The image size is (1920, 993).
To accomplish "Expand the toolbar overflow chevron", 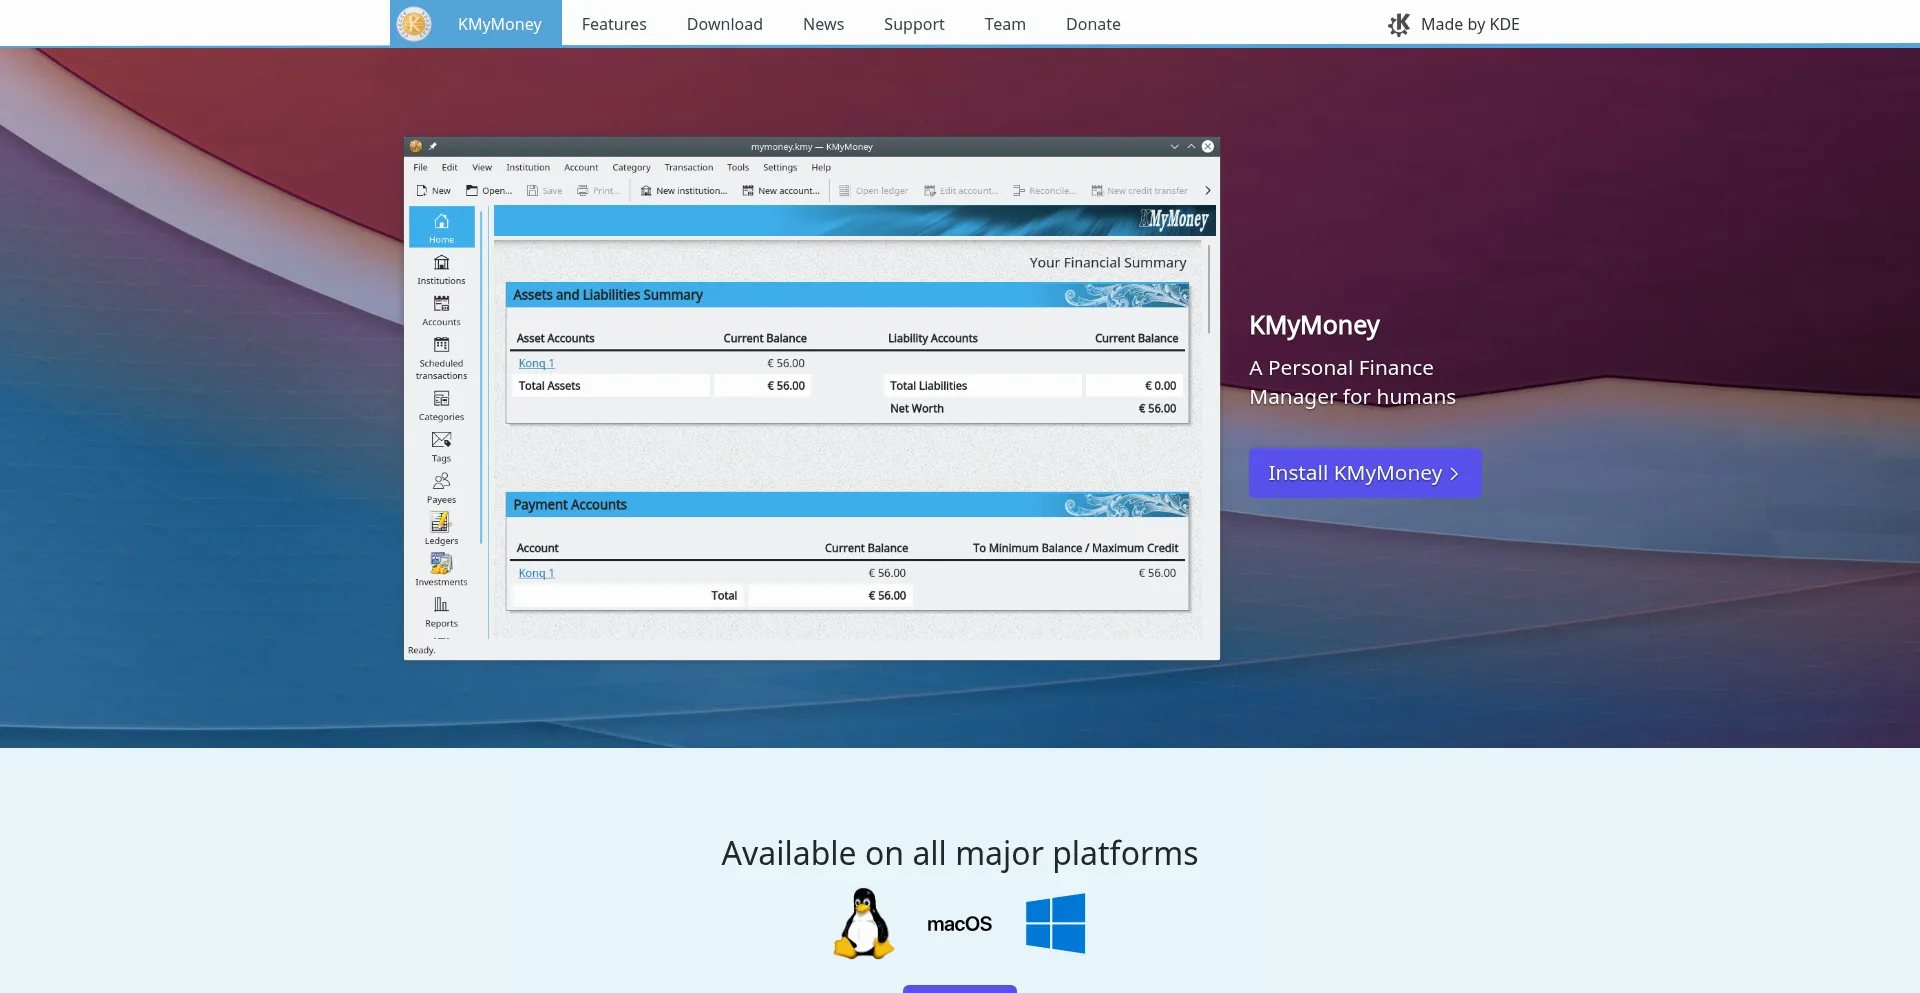I will 1207,190.
